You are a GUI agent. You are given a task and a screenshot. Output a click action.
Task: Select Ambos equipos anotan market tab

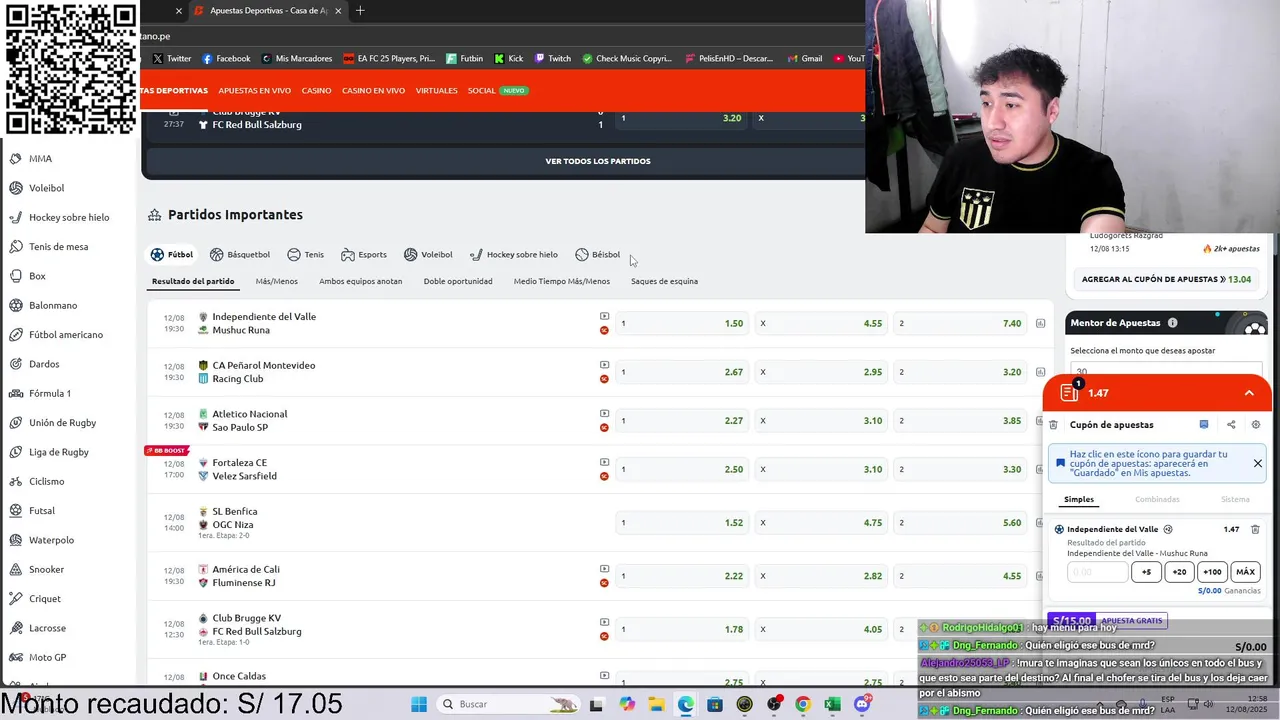click(361, 281)
